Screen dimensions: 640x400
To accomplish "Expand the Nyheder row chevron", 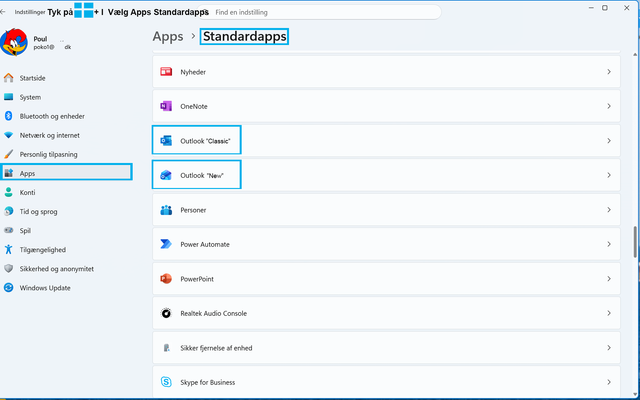I will [609, 72].
